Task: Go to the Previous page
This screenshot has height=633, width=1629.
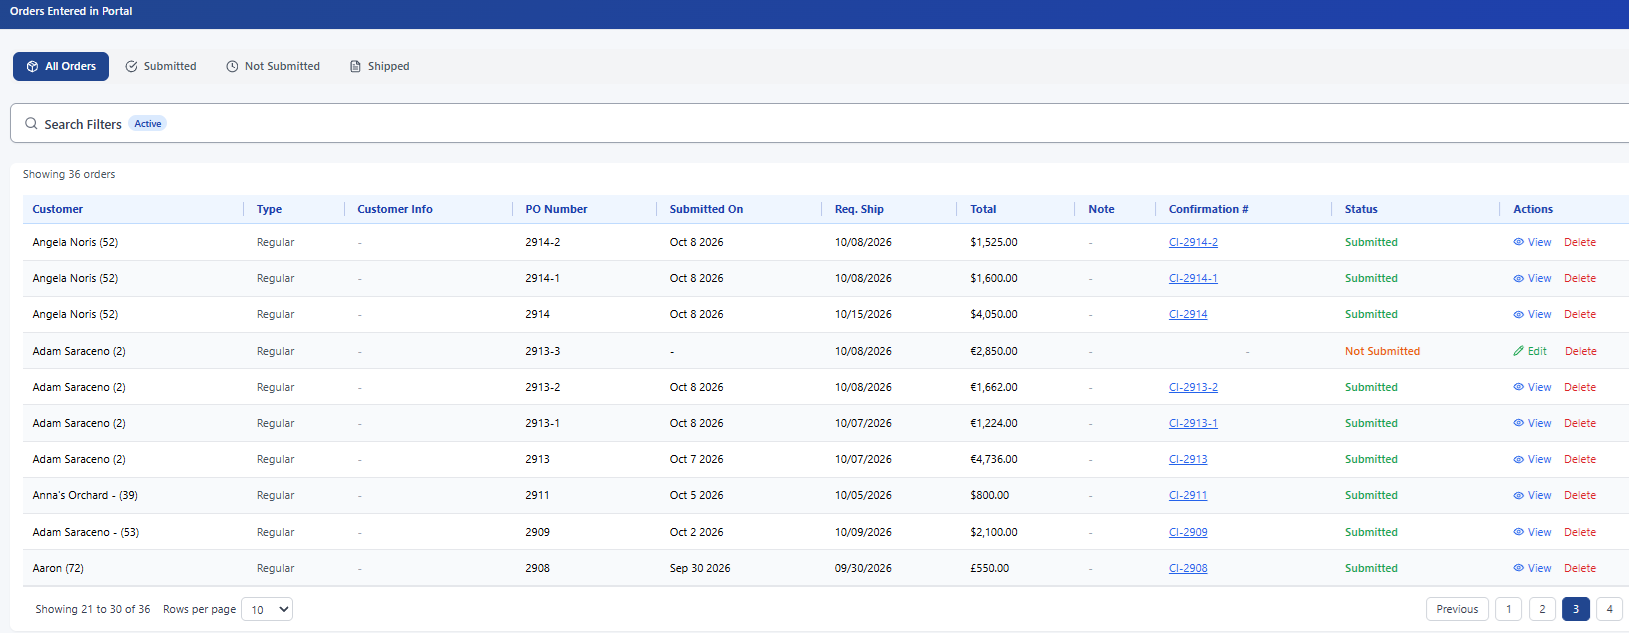Action: click(1457, 609)
